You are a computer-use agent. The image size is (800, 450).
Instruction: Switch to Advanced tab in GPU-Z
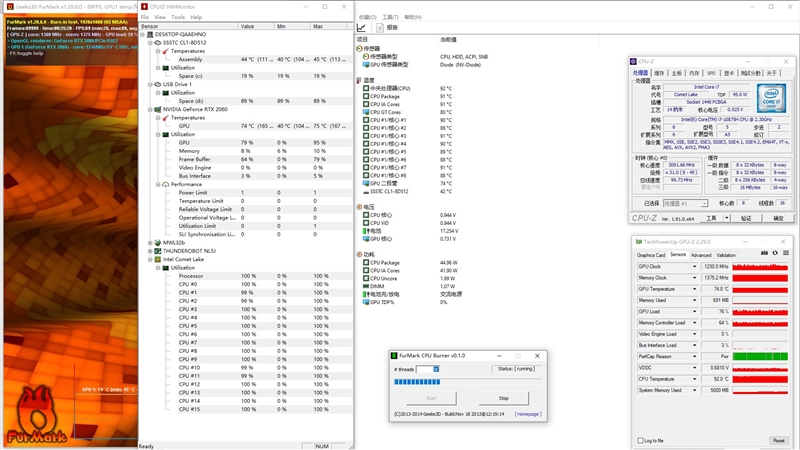tap(701, 255)
